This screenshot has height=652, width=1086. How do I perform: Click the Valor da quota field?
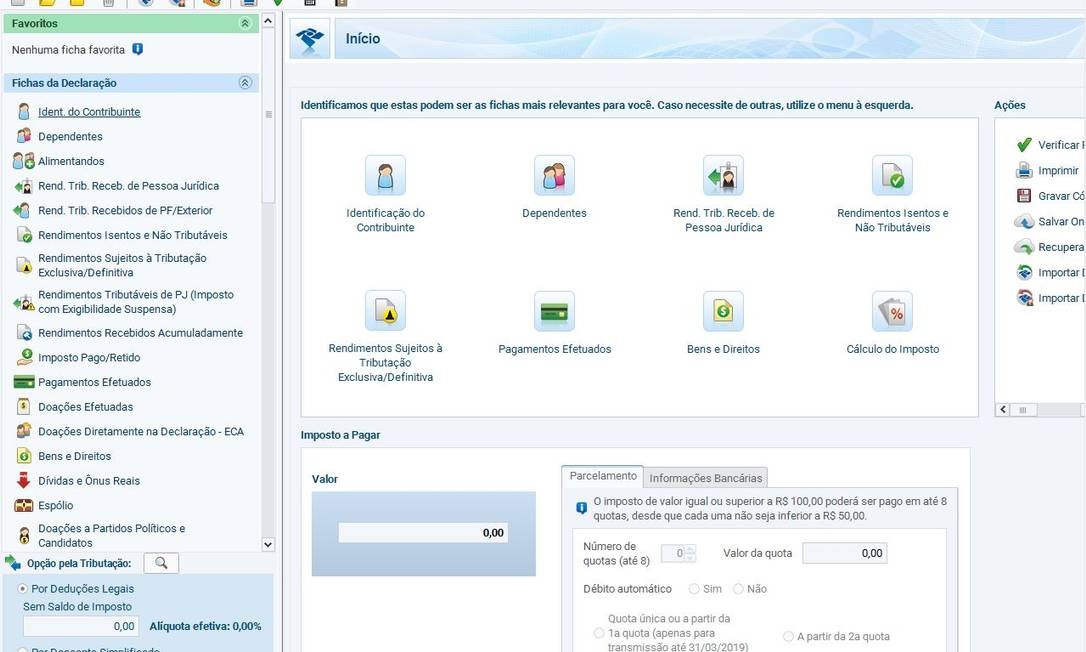click(844, 553)
